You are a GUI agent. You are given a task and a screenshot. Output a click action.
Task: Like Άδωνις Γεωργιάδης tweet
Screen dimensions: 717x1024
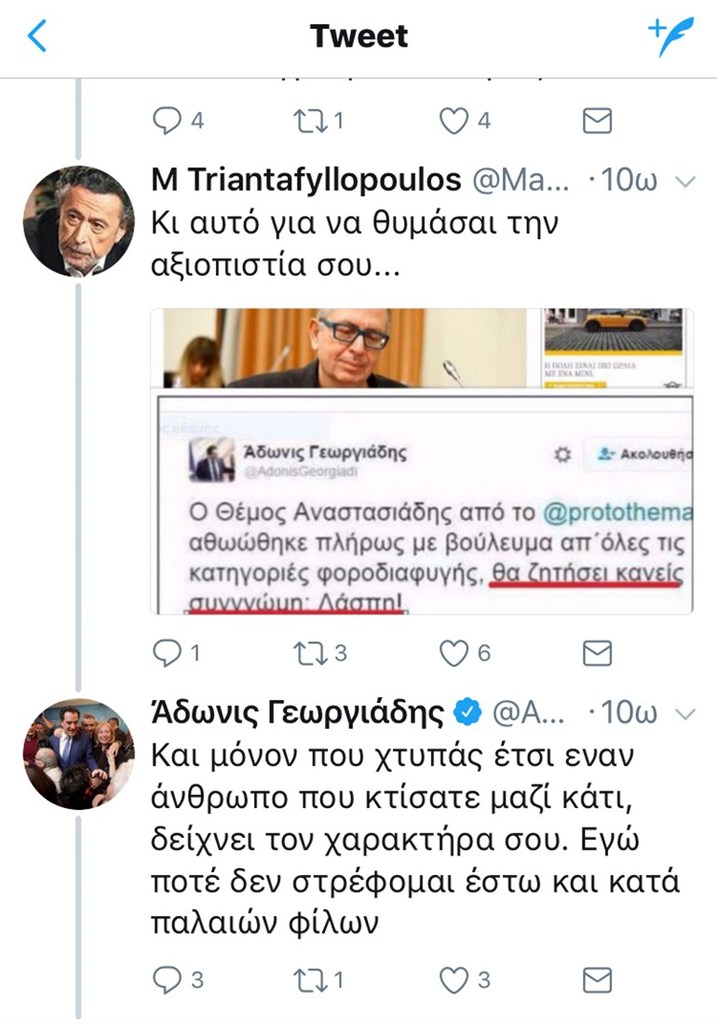(455, 979)
